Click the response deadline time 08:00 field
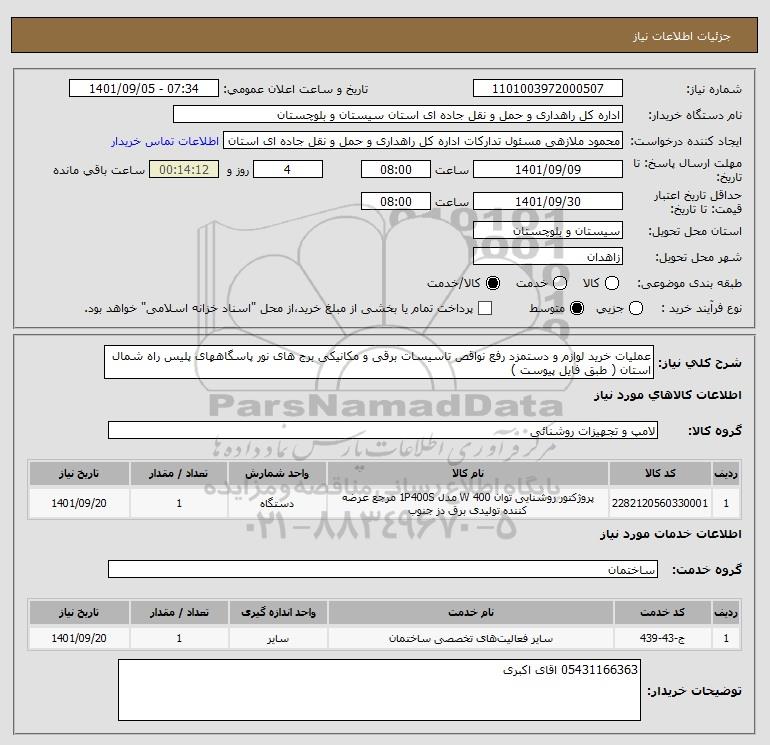This screenshot has width=770, height=745. pos(396,169)
